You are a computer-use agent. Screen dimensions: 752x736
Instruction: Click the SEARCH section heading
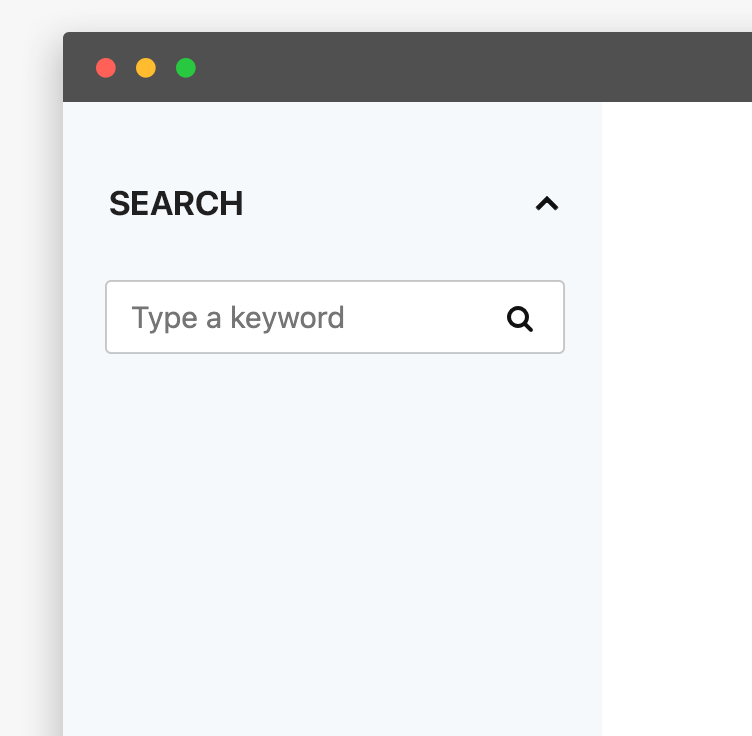176,204
